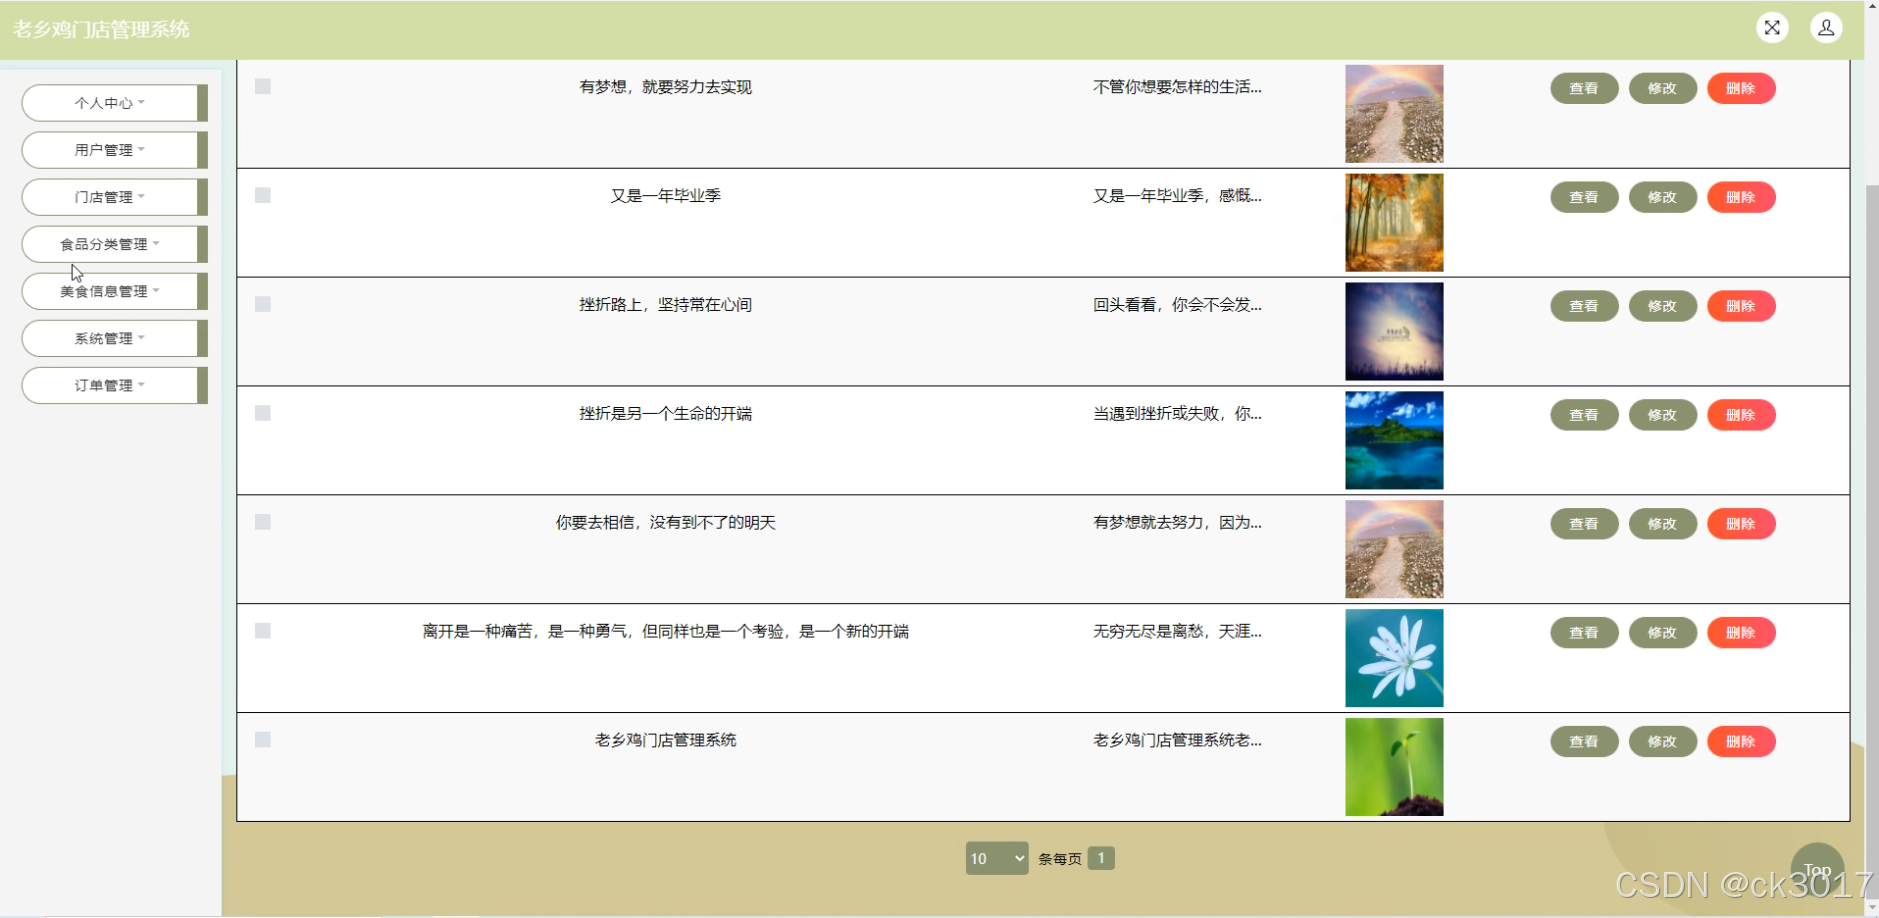Check the row 你要去相信，没有到不了的明天
This screenshot has height=918, width=1879.
[263, 523]
